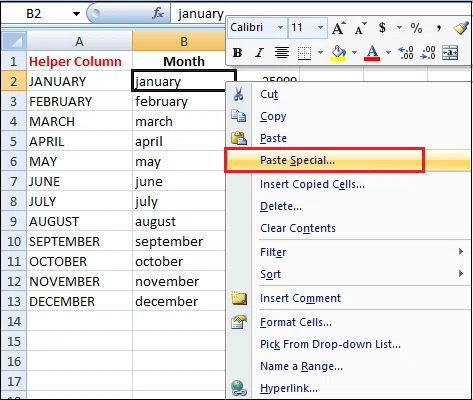Expand the accounting format dropdown arrow
The width and height of the screenshot is (473, 400).
(399, 28)
